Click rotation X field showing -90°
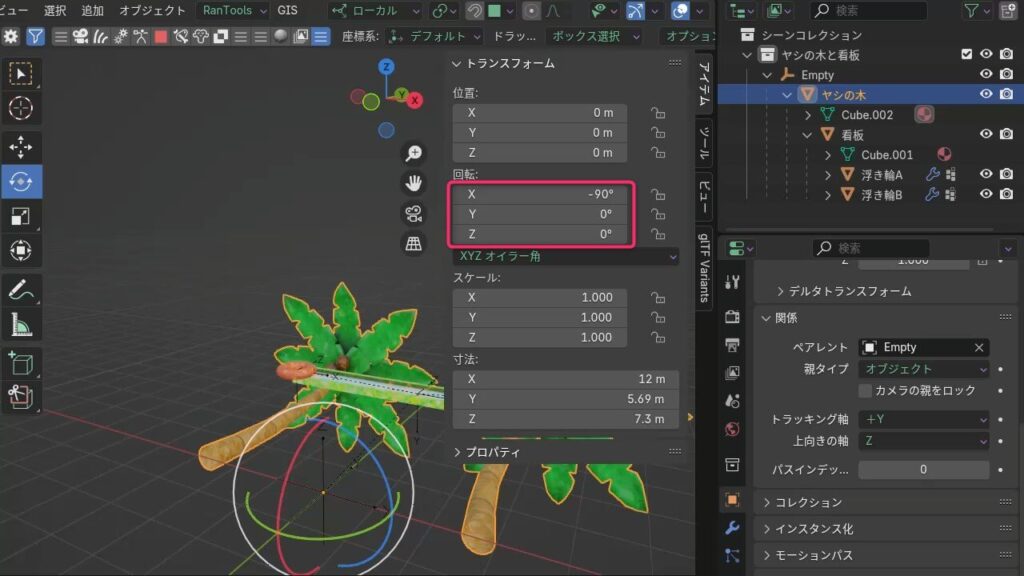This screenshot has width=1024, height=576. click(x=540, y=195)
